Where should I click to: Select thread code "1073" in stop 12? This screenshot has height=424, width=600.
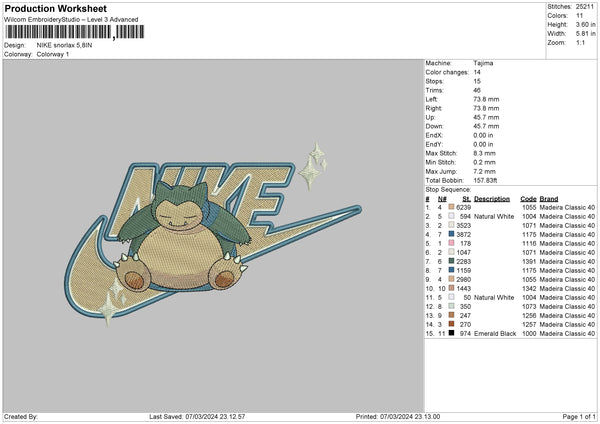529,306
